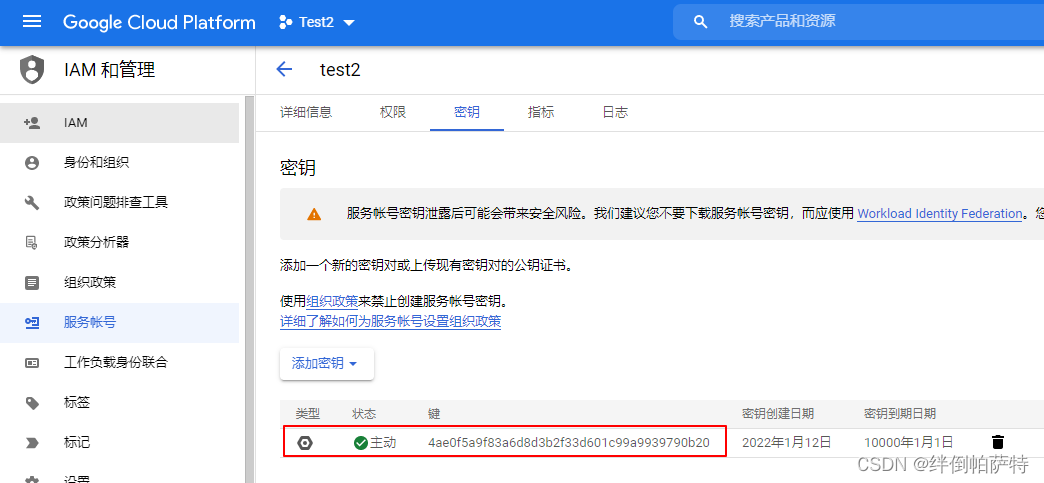Select the 密钥 tab
Screen dimensions: 1044x483
click(467, 112)
